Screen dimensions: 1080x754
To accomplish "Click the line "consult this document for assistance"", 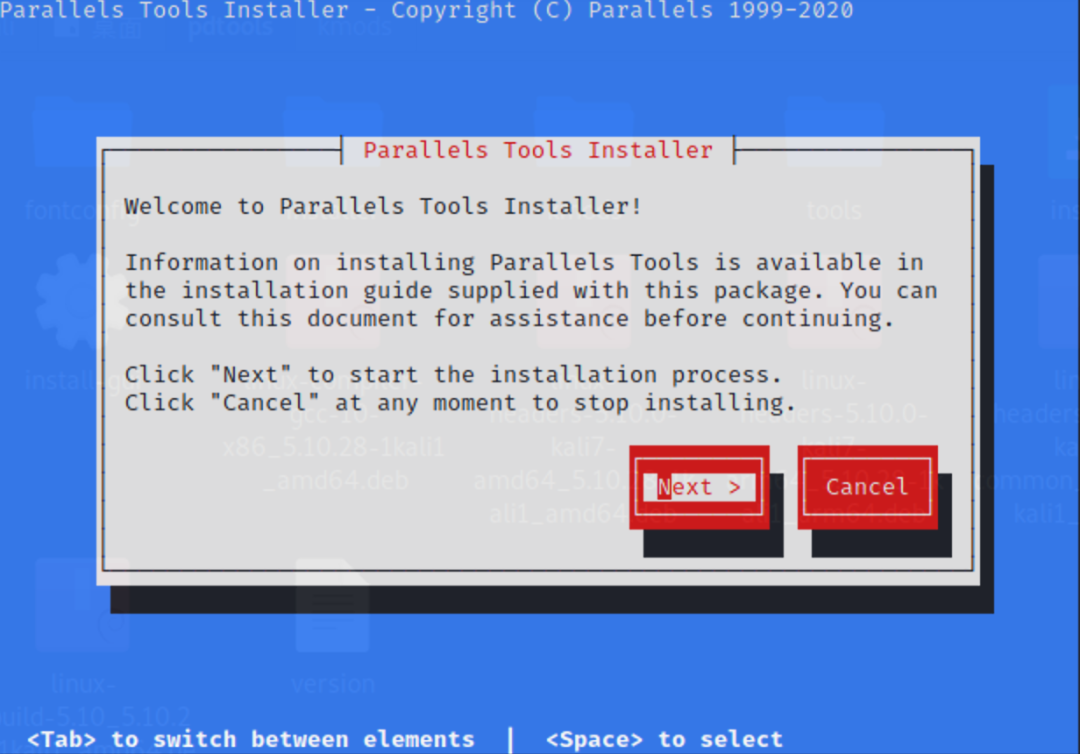I will pyautogui.click(x=509, y=319).
